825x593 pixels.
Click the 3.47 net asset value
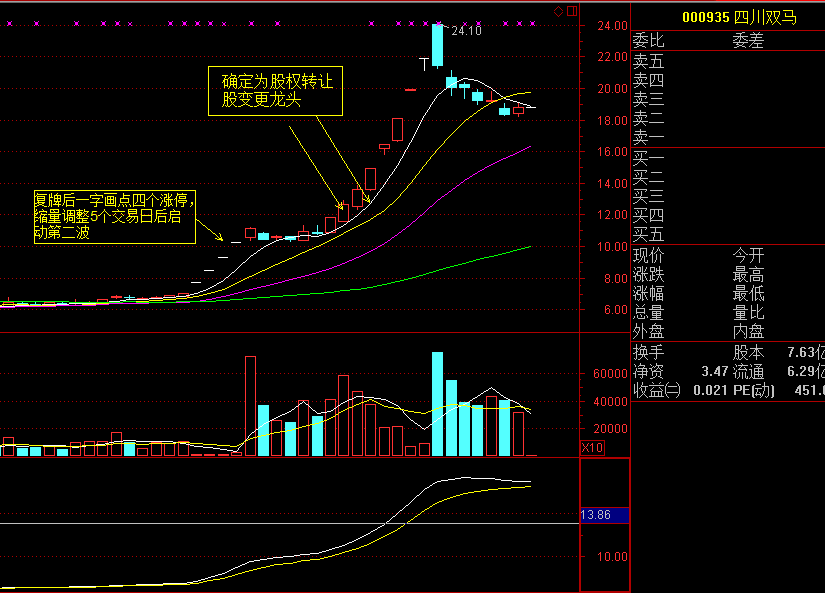[x=715, y=371]
